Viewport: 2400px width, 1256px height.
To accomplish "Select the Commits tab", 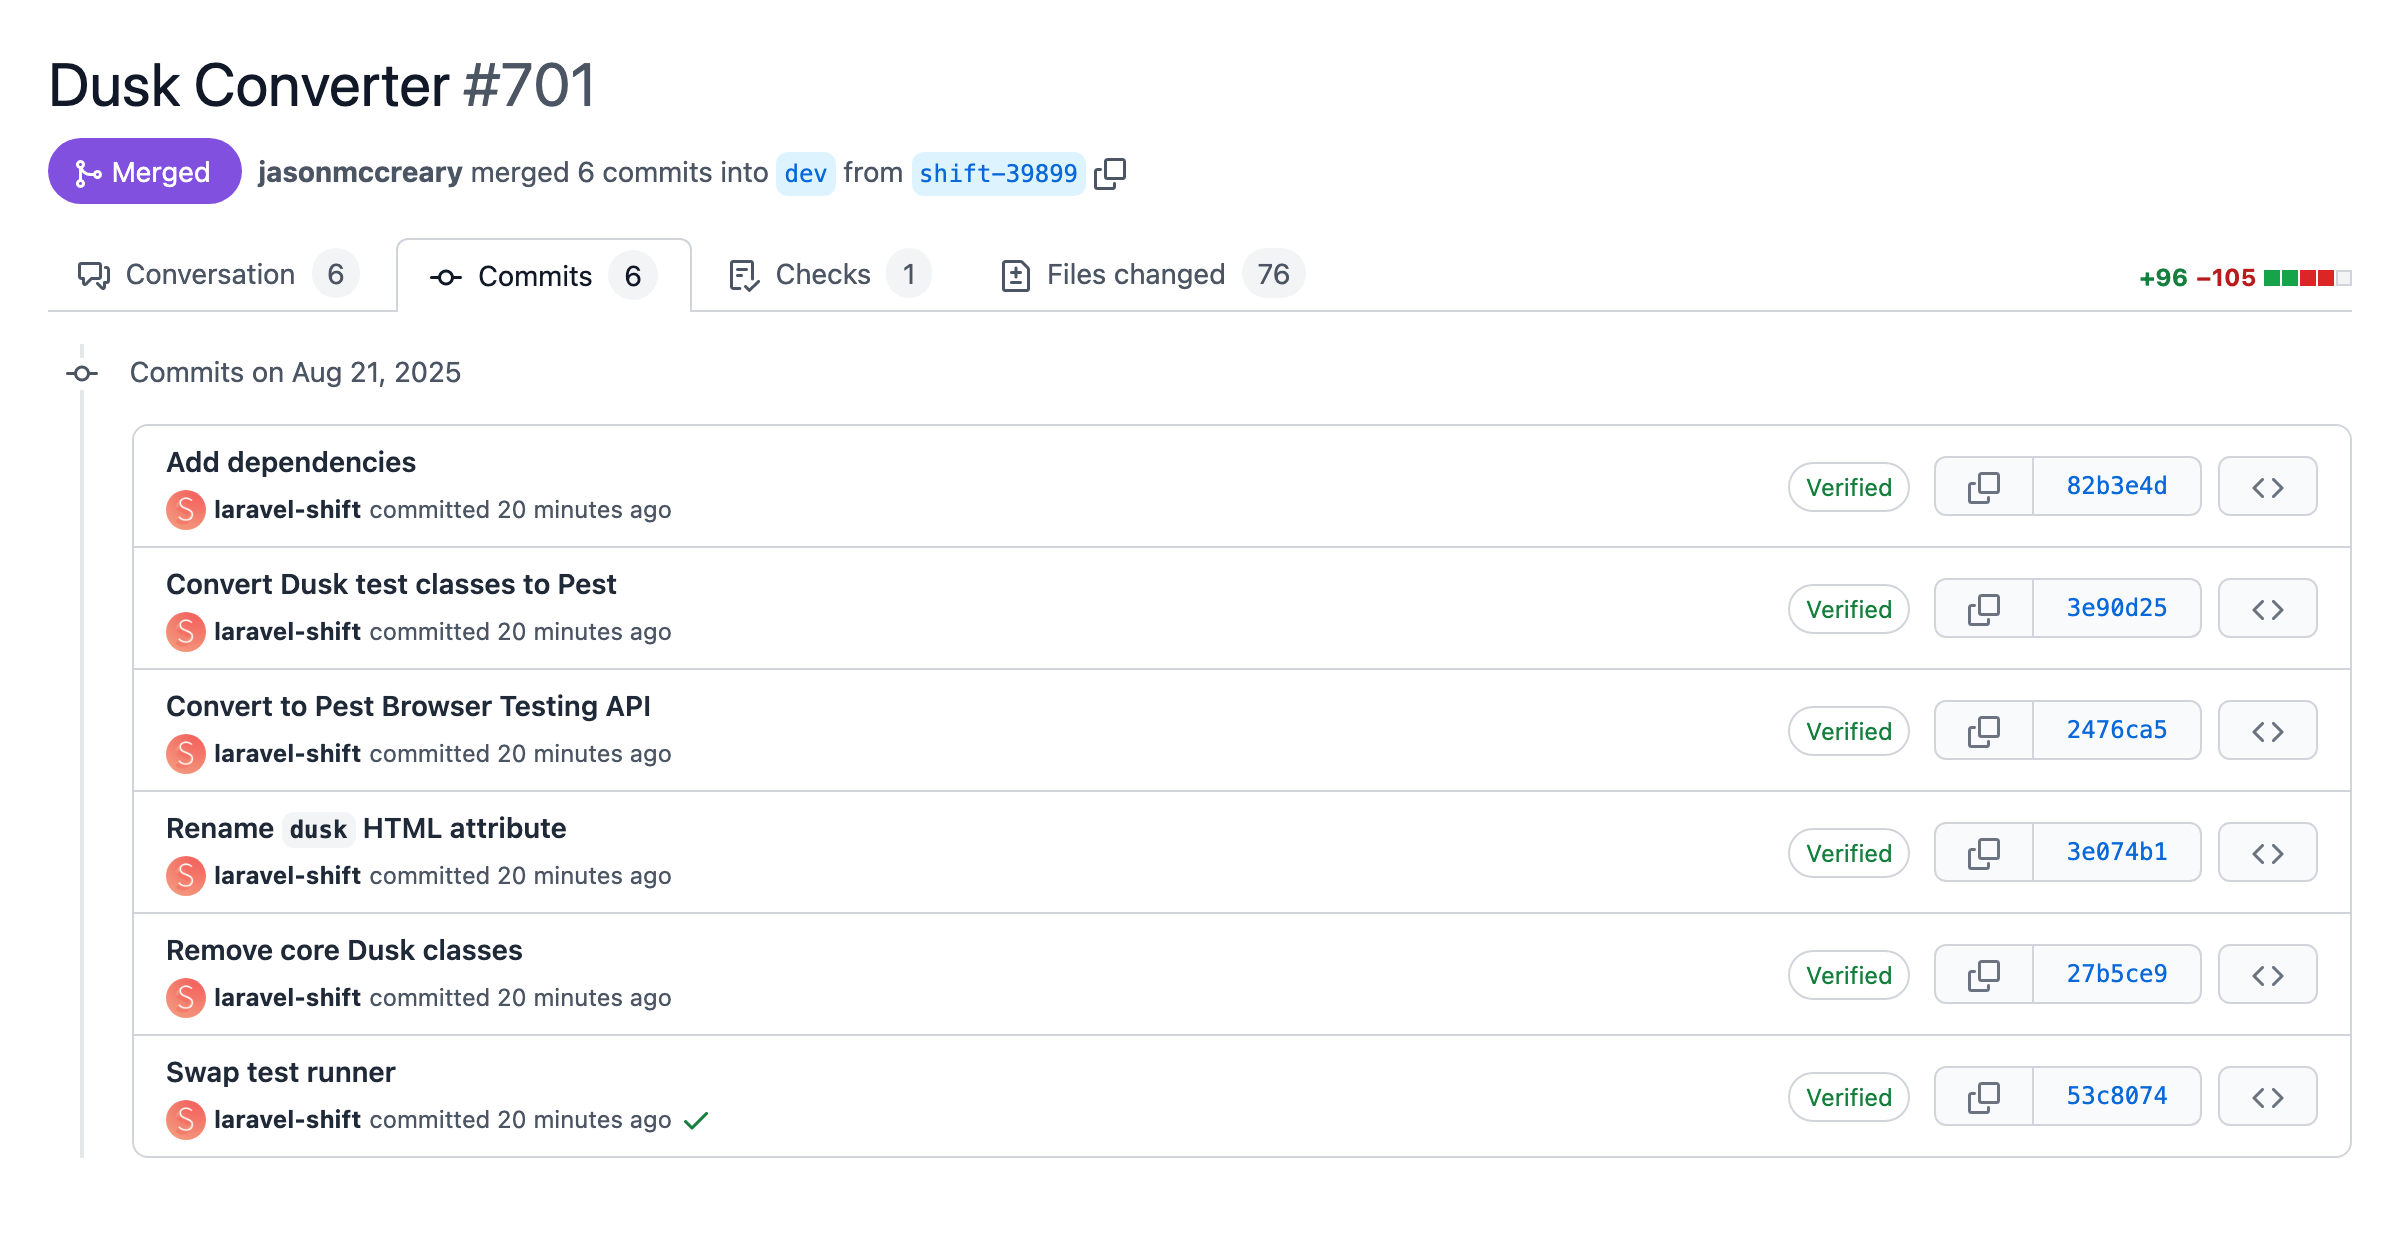I will (543, 276).
